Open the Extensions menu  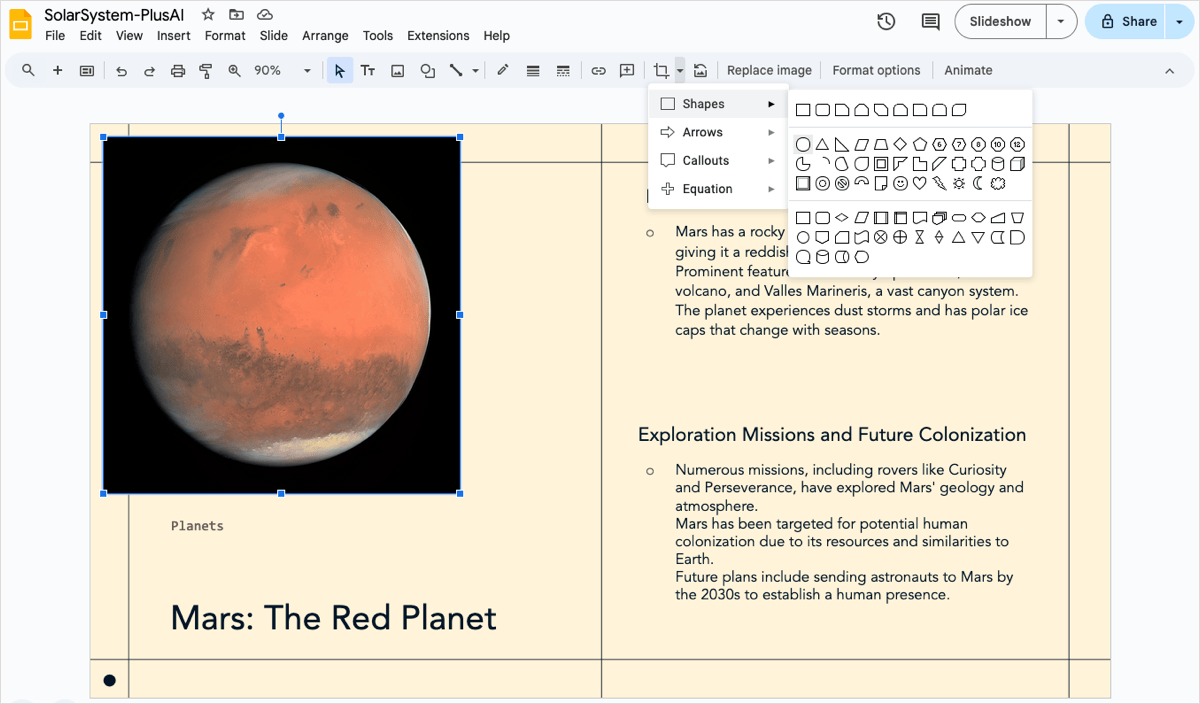[x=438, y=36]
